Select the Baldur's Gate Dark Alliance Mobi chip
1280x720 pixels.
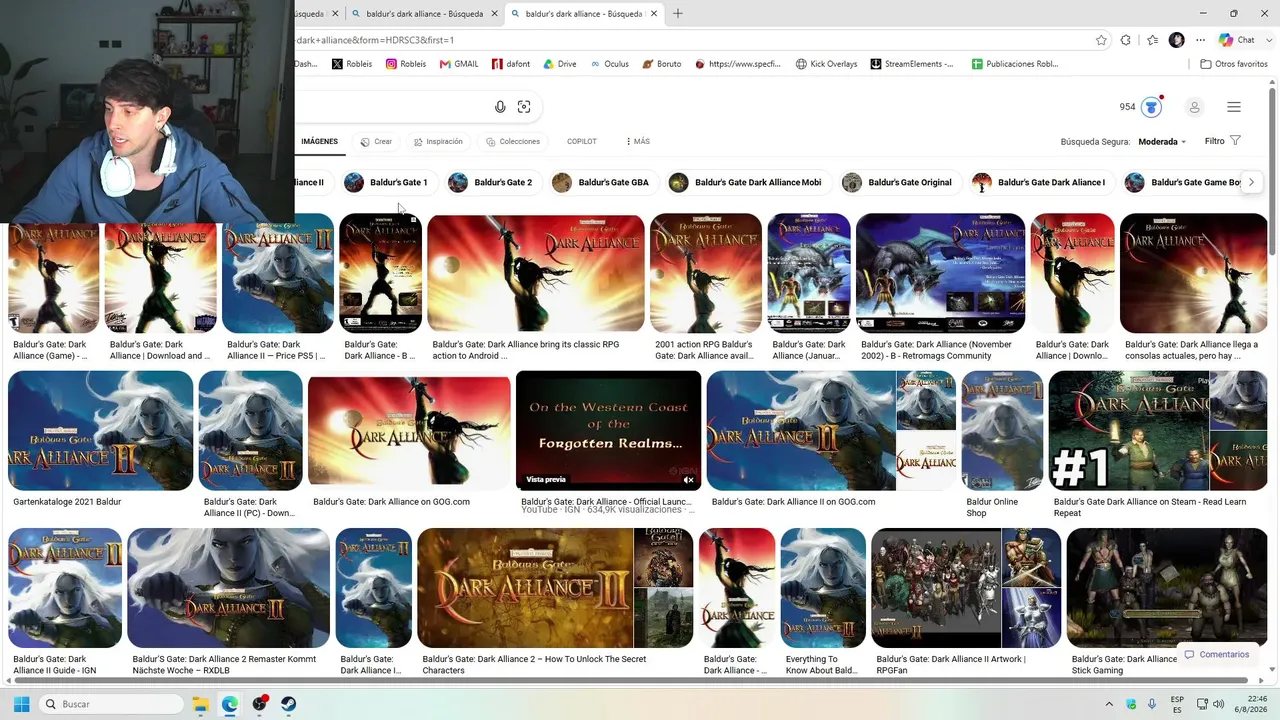pyautogui.click(x=747, y=182)
